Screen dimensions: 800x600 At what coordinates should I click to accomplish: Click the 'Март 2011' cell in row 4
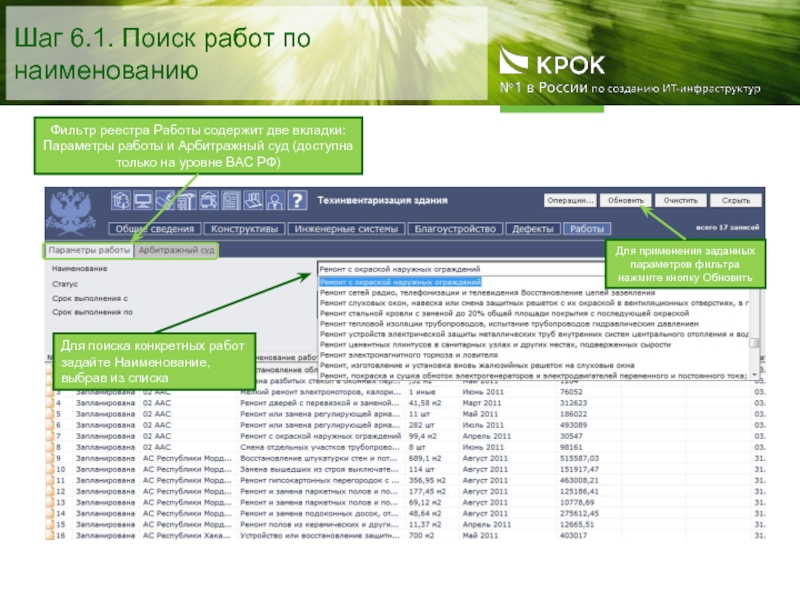[x=482, y=403]
